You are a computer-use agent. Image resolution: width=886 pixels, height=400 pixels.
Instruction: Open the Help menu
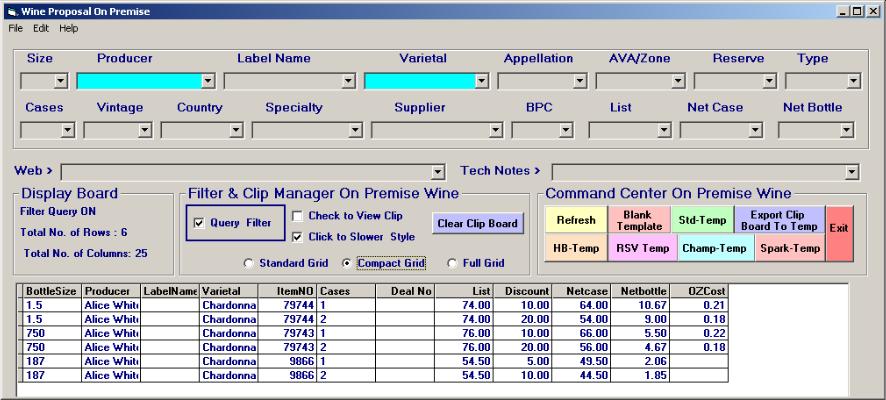68,28
